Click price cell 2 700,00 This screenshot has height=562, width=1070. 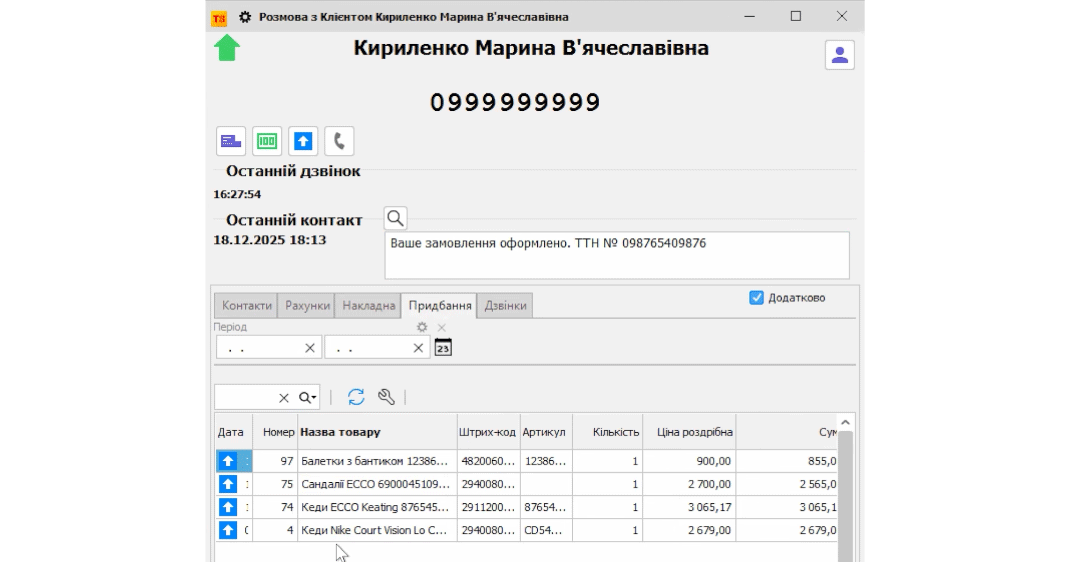click(x=689, y=484)
